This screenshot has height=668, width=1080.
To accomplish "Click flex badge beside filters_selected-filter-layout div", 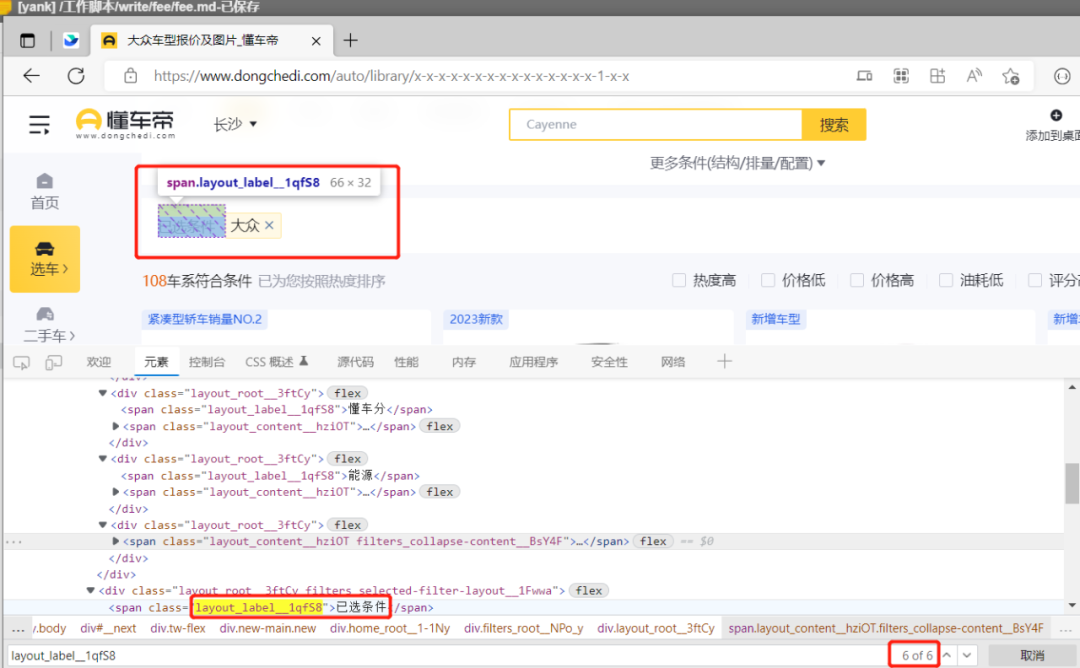I will (x=589, y=590).
